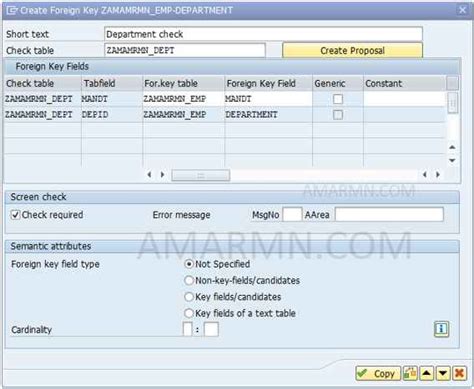The width and height of the screenshot is (474, 389).
Task: Click the AArea input field
Action: tap(389, 215)
